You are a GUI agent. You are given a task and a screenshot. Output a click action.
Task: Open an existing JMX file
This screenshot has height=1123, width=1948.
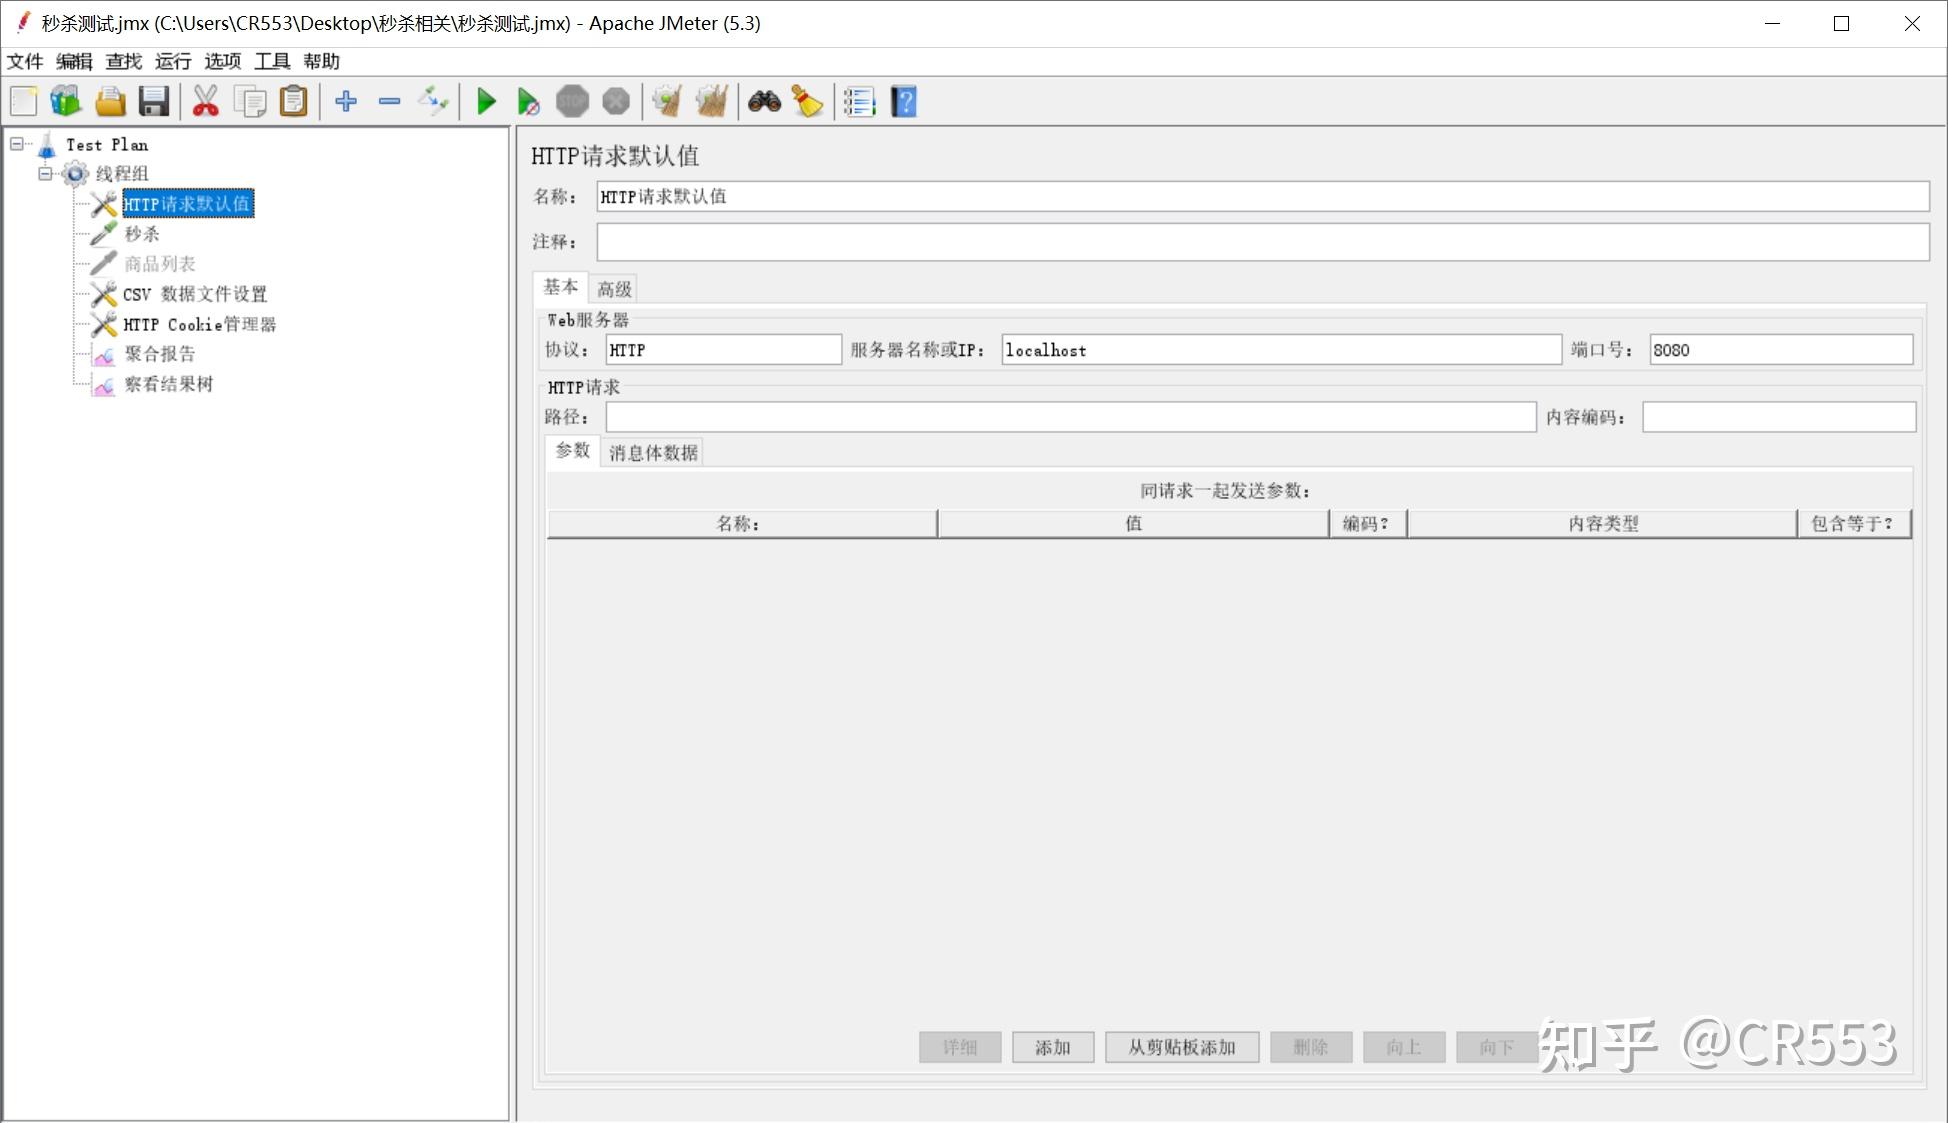click(x=109, y=101)
